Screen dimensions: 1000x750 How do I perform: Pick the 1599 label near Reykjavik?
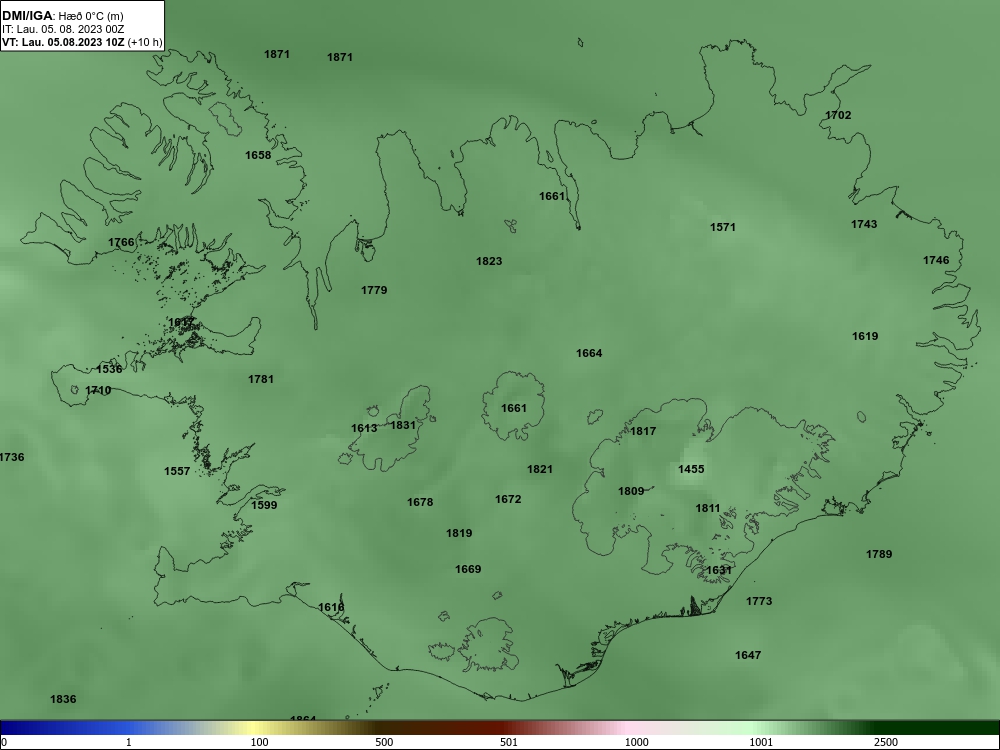264,505
